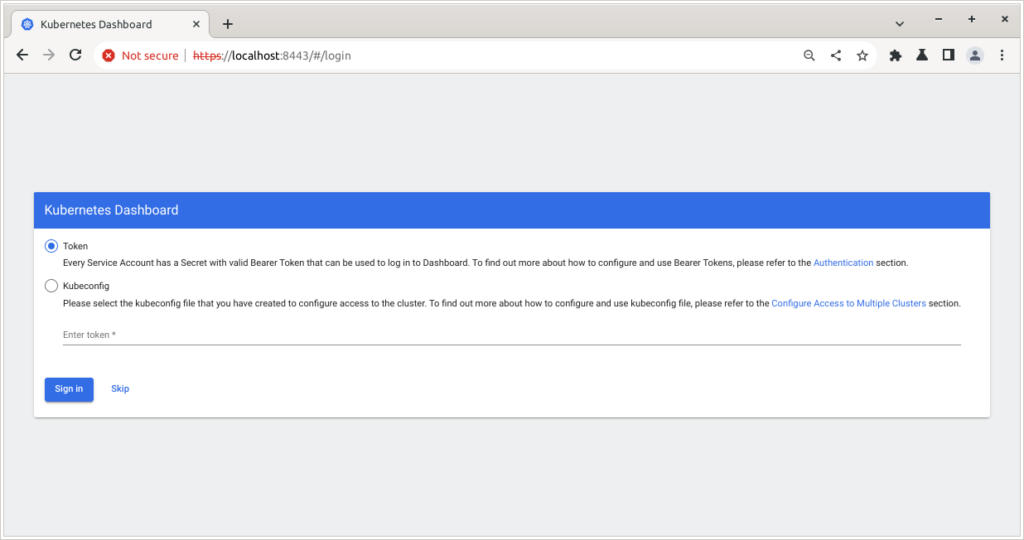Reload the Kubernetes Dashboard page
The height and width of the screenshot is (540, 1024).
coord(75,56)
